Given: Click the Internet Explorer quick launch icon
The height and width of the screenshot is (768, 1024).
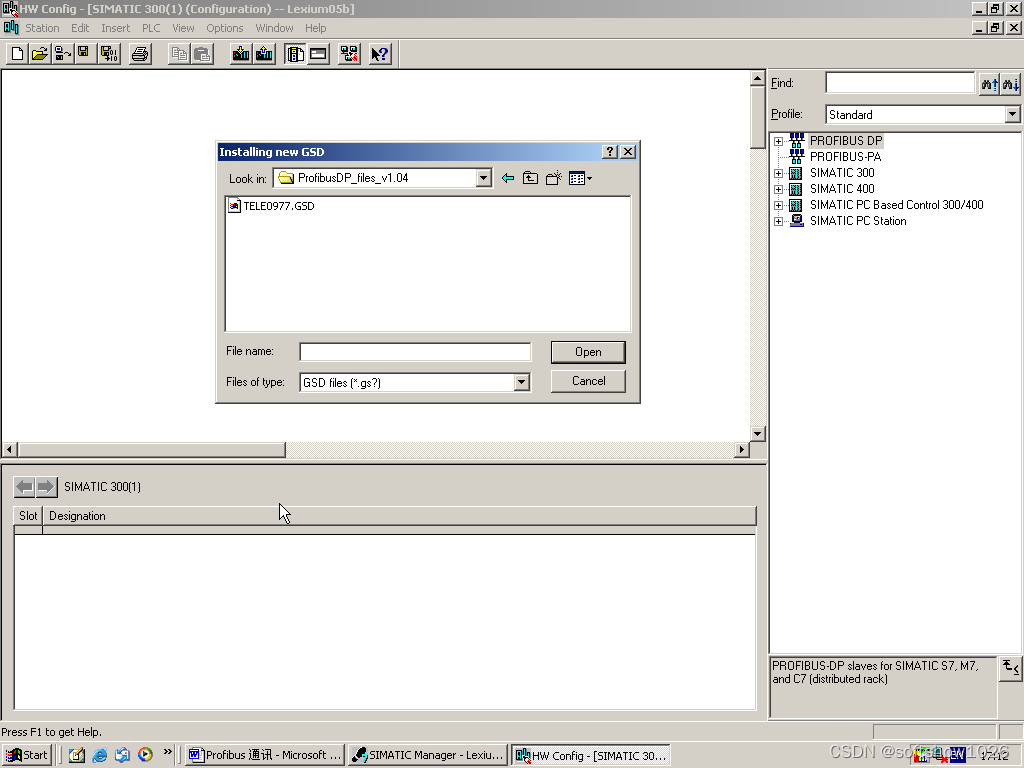Looking at the screenshot, I should coord(99,755).
